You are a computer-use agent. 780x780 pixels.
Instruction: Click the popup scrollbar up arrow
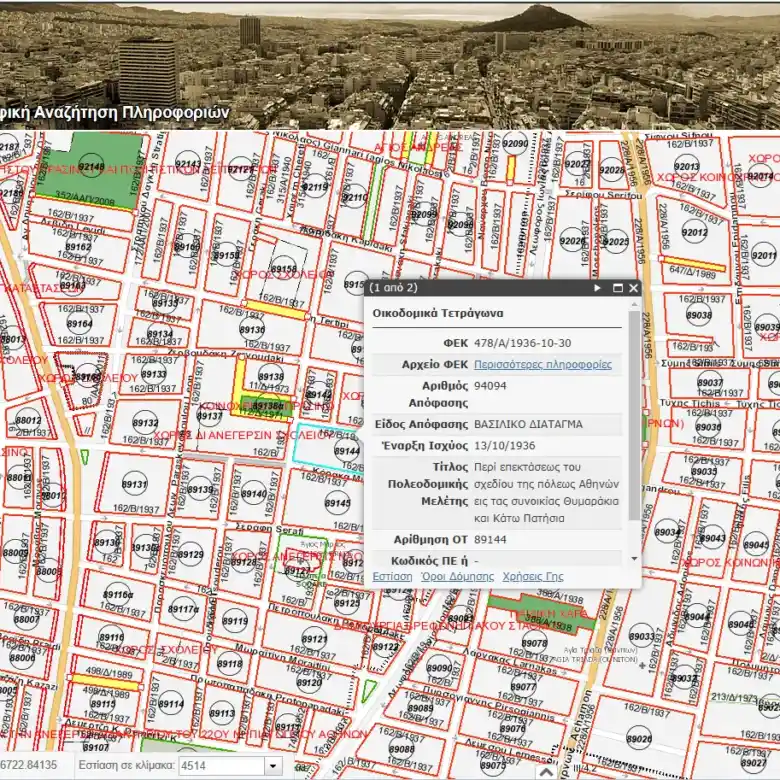click(x=634, y=304)
